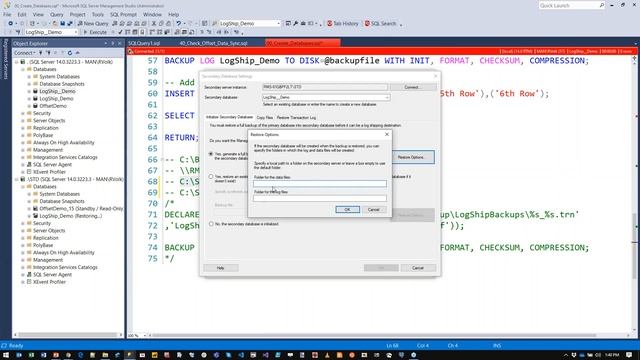Click the editor's vertical scrollbar
The height and width of the screenshot is (360, 640).
coord(635,195)
